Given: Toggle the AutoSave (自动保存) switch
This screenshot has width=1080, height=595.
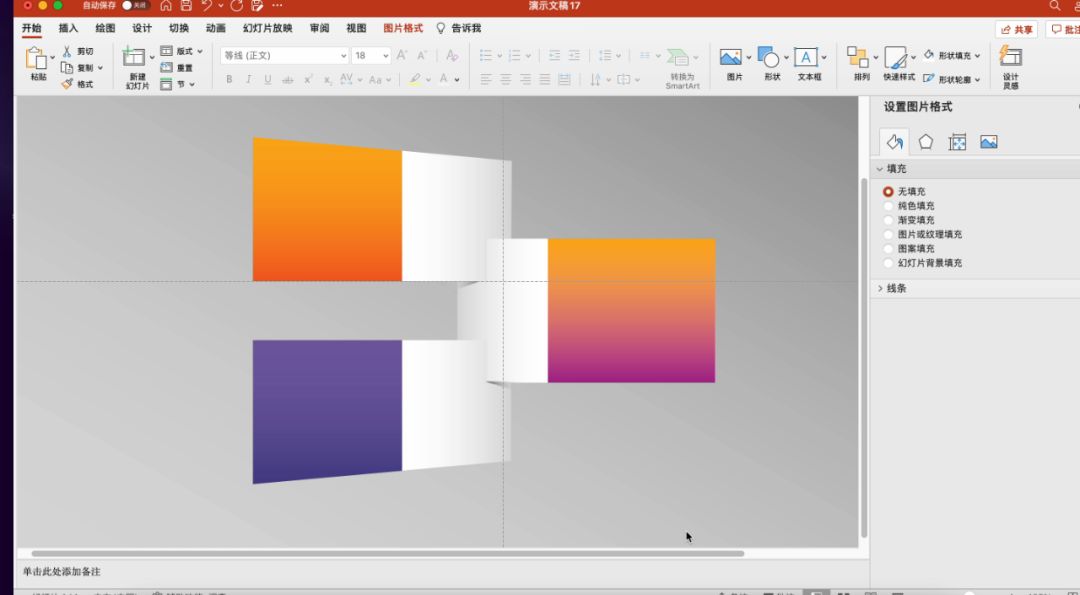Looking at the screenshot, I should [134, 6].
